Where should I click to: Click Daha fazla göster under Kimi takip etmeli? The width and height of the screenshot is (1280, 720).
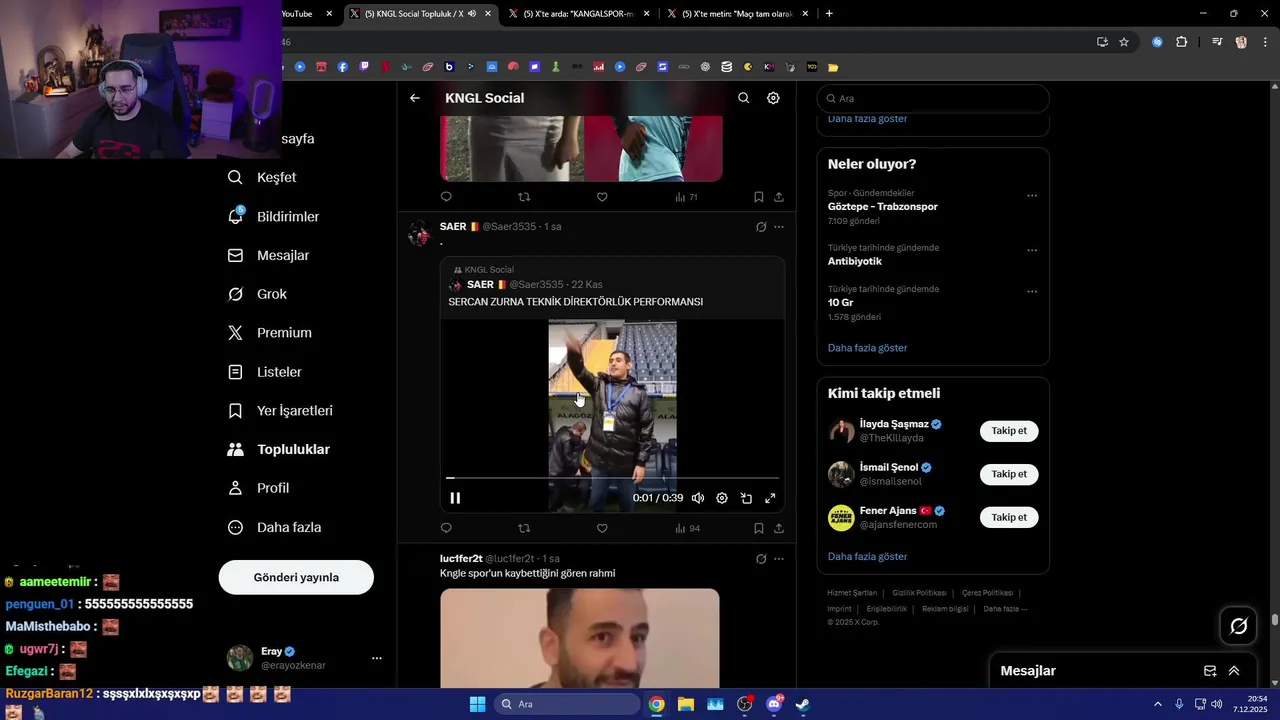pos(867,556)
